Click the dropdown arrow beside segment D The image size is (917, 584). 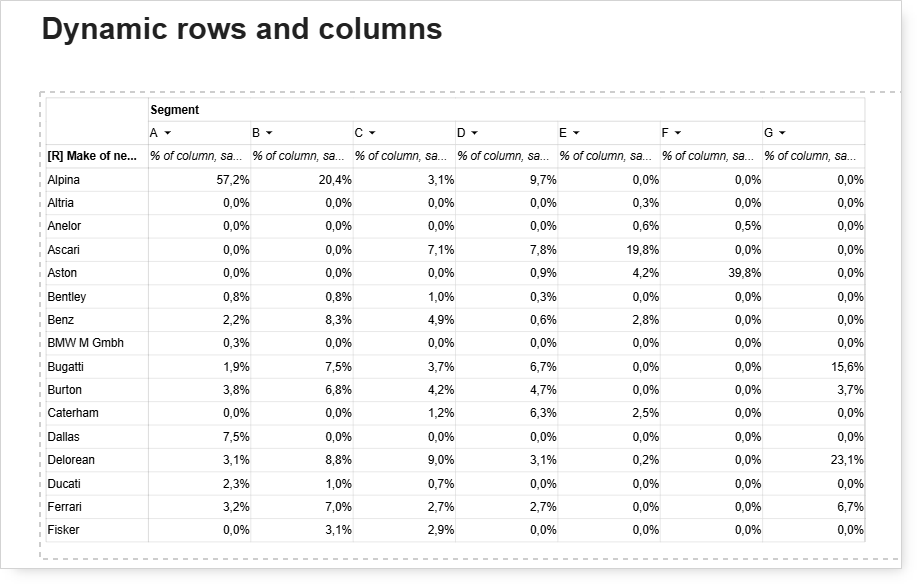coord(474,133)
